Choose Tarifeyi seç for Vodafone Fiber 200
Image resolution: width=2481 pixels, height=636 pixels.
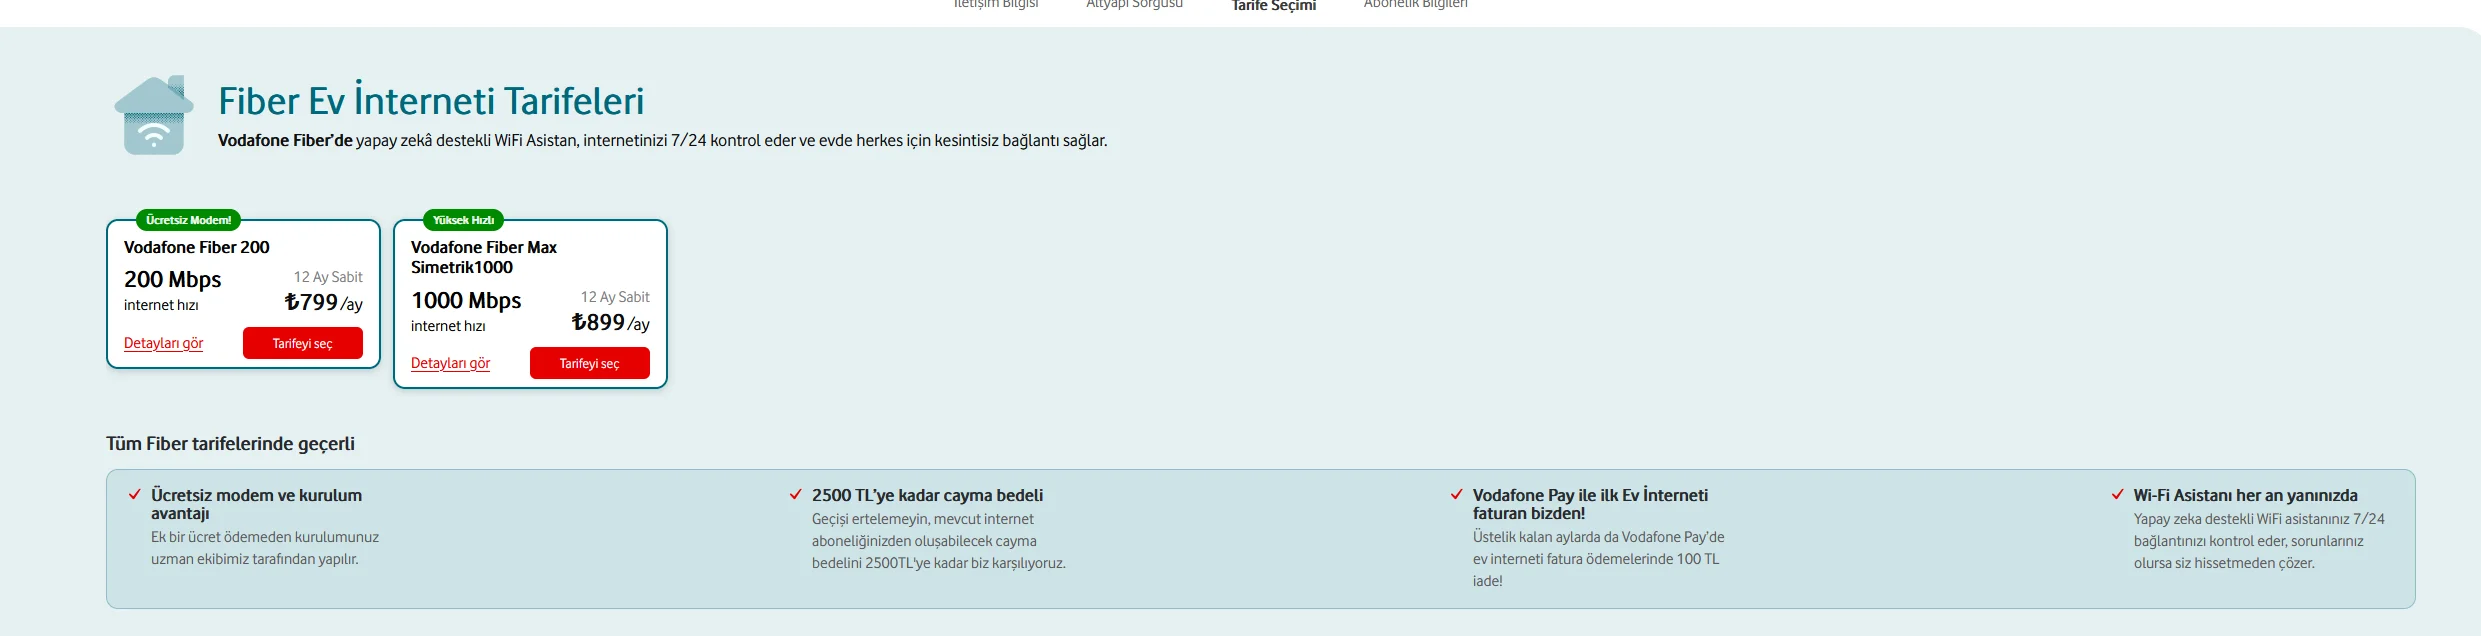pyautogui.click(x=302, y=343)
